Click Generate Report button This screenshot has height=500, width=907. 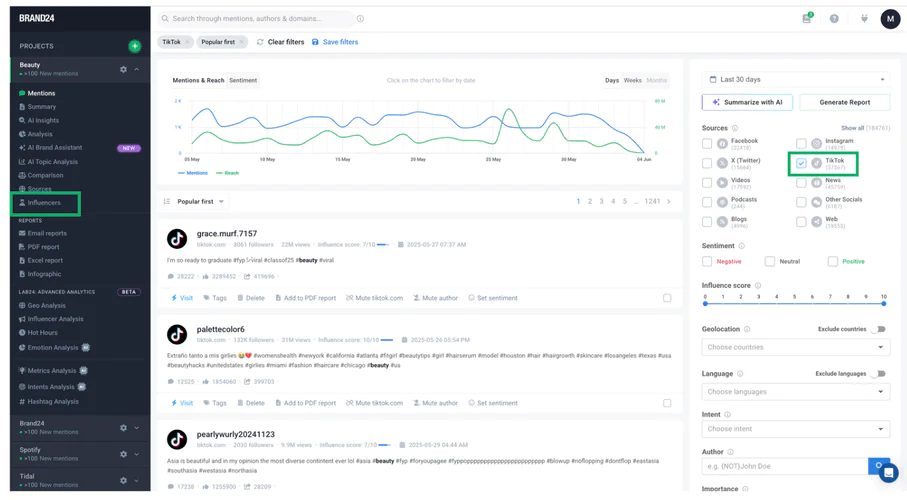pos(845,102)
